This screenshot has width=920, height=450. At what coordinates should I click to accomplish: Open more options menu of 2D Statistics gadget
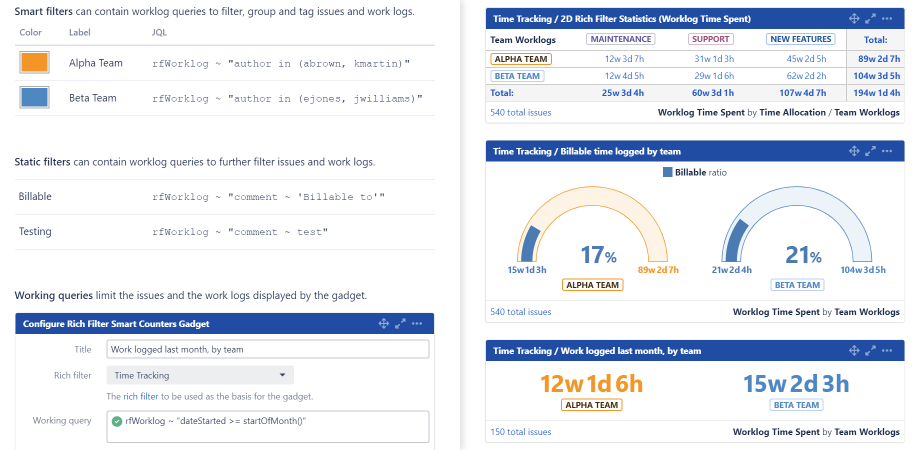coord(889,18)
